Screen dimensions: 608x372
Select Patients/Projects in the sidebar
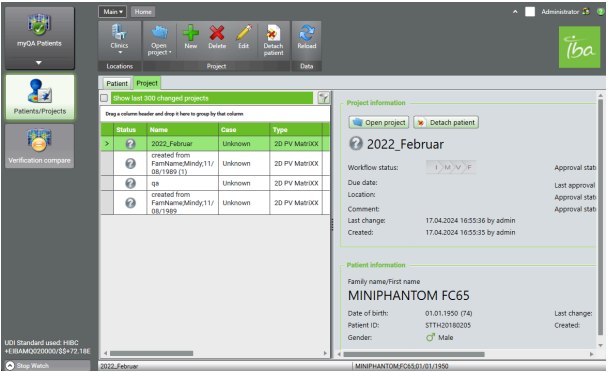point(40,97)
